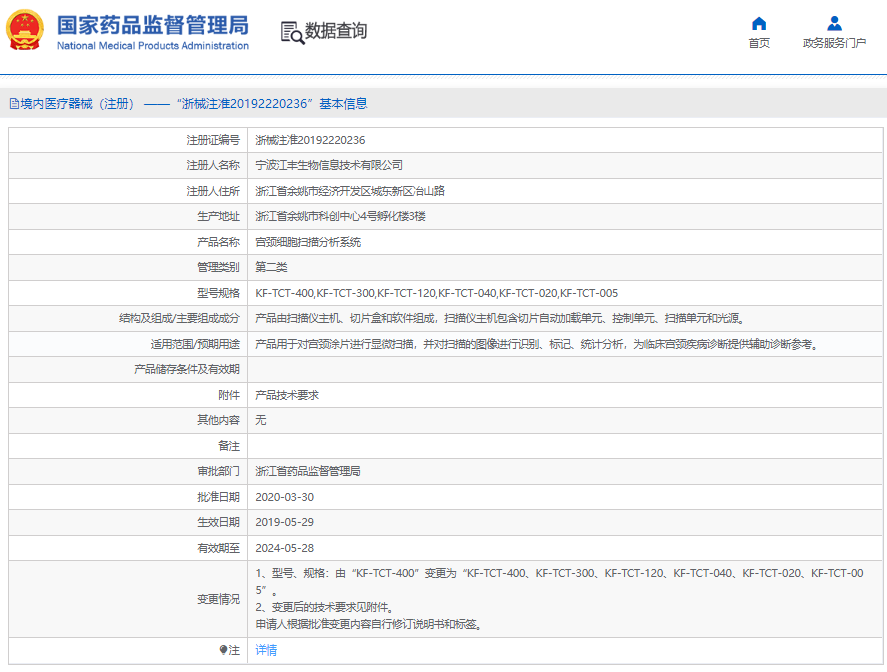Screen dimensions: 887x672
Task: Click the 数据查询 heading text
Action: coord(336,31)
